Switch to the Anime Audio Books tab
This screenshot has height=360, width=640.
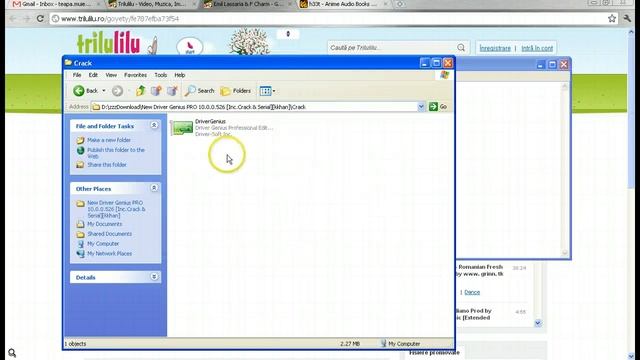pyautogui.click(x=343, y=4)
